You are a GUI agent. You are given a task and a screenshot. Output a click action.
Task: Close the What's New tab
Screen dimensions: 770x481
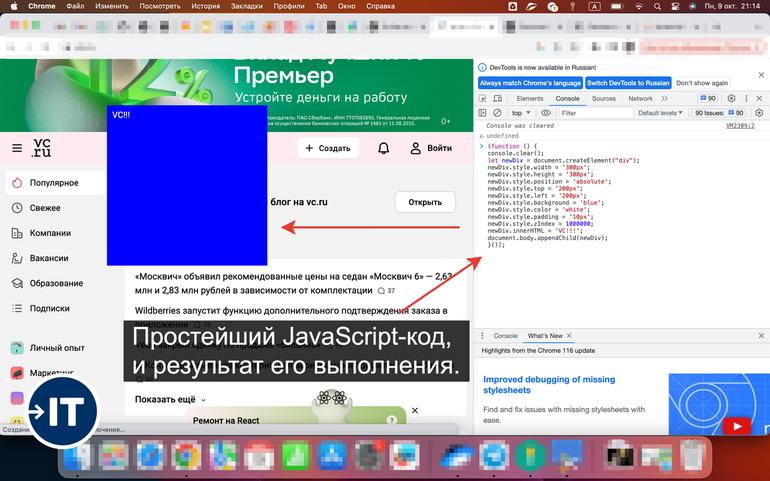569,336
